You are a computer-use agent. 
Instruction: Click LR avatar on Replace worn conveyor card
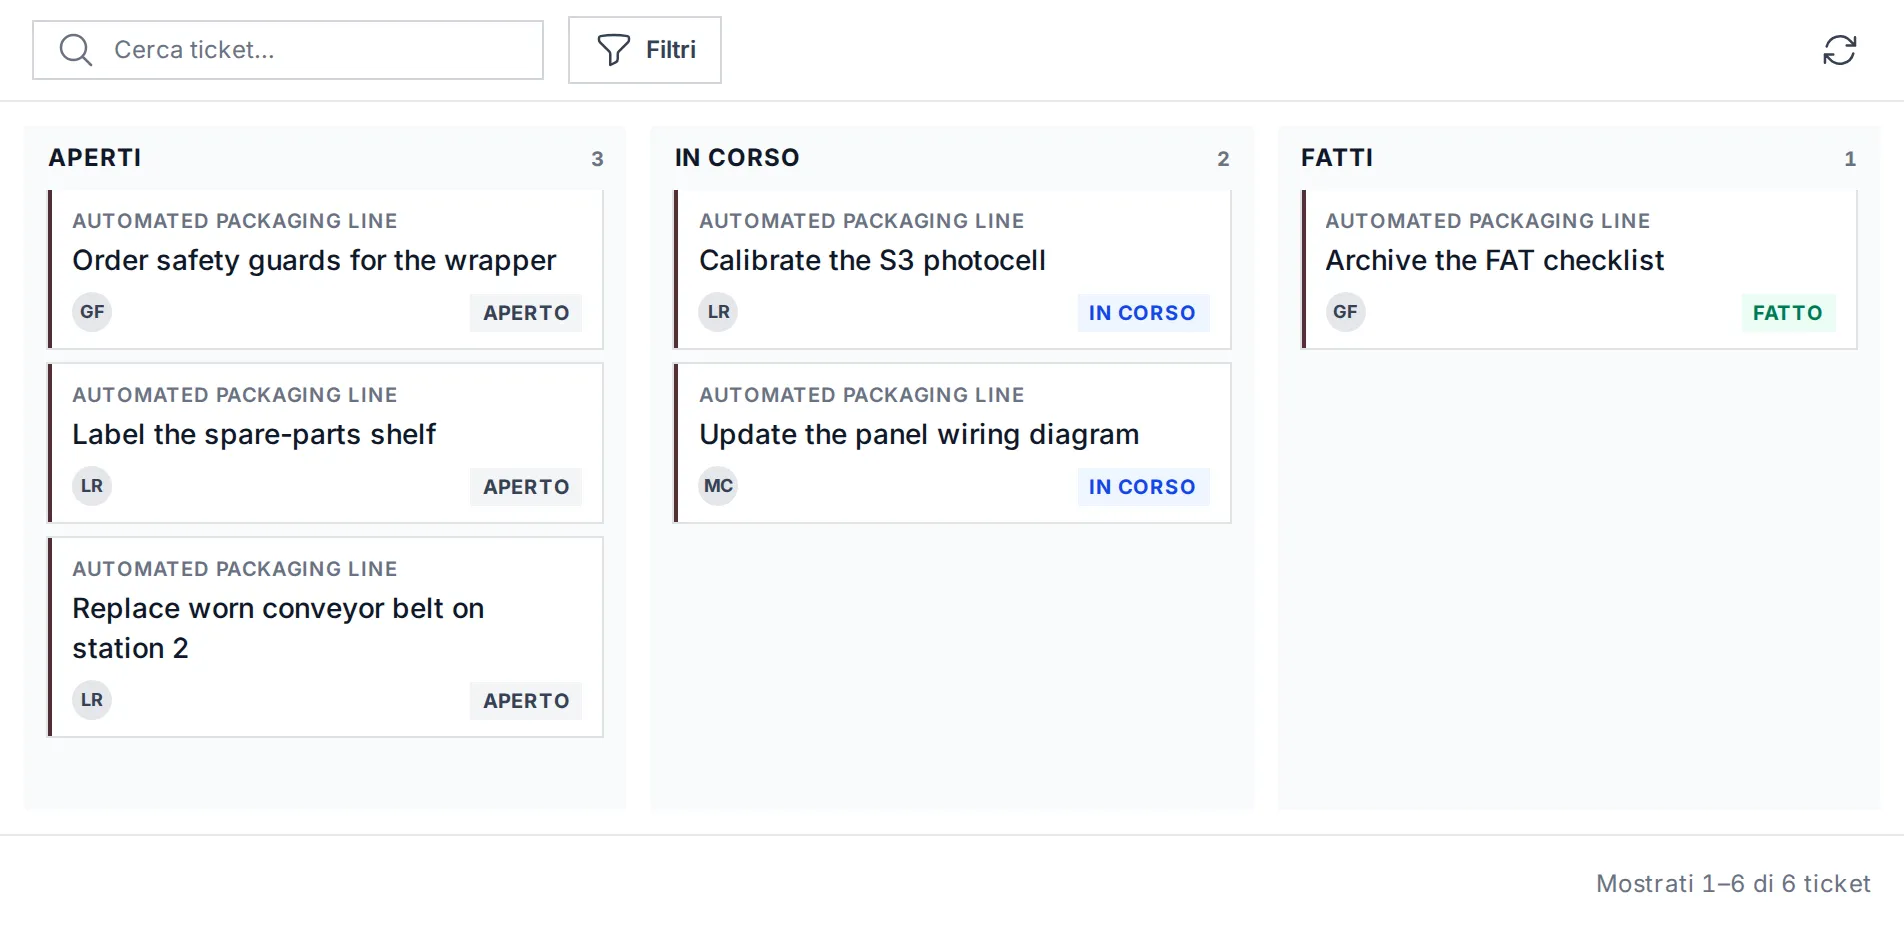click(x=92, y=700)
